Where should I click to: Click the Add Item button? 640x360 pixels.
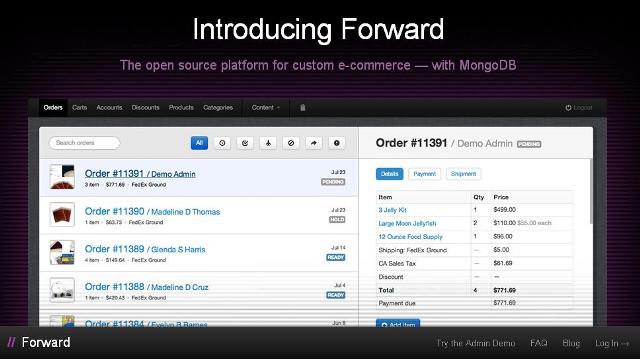tap(398, 324)
